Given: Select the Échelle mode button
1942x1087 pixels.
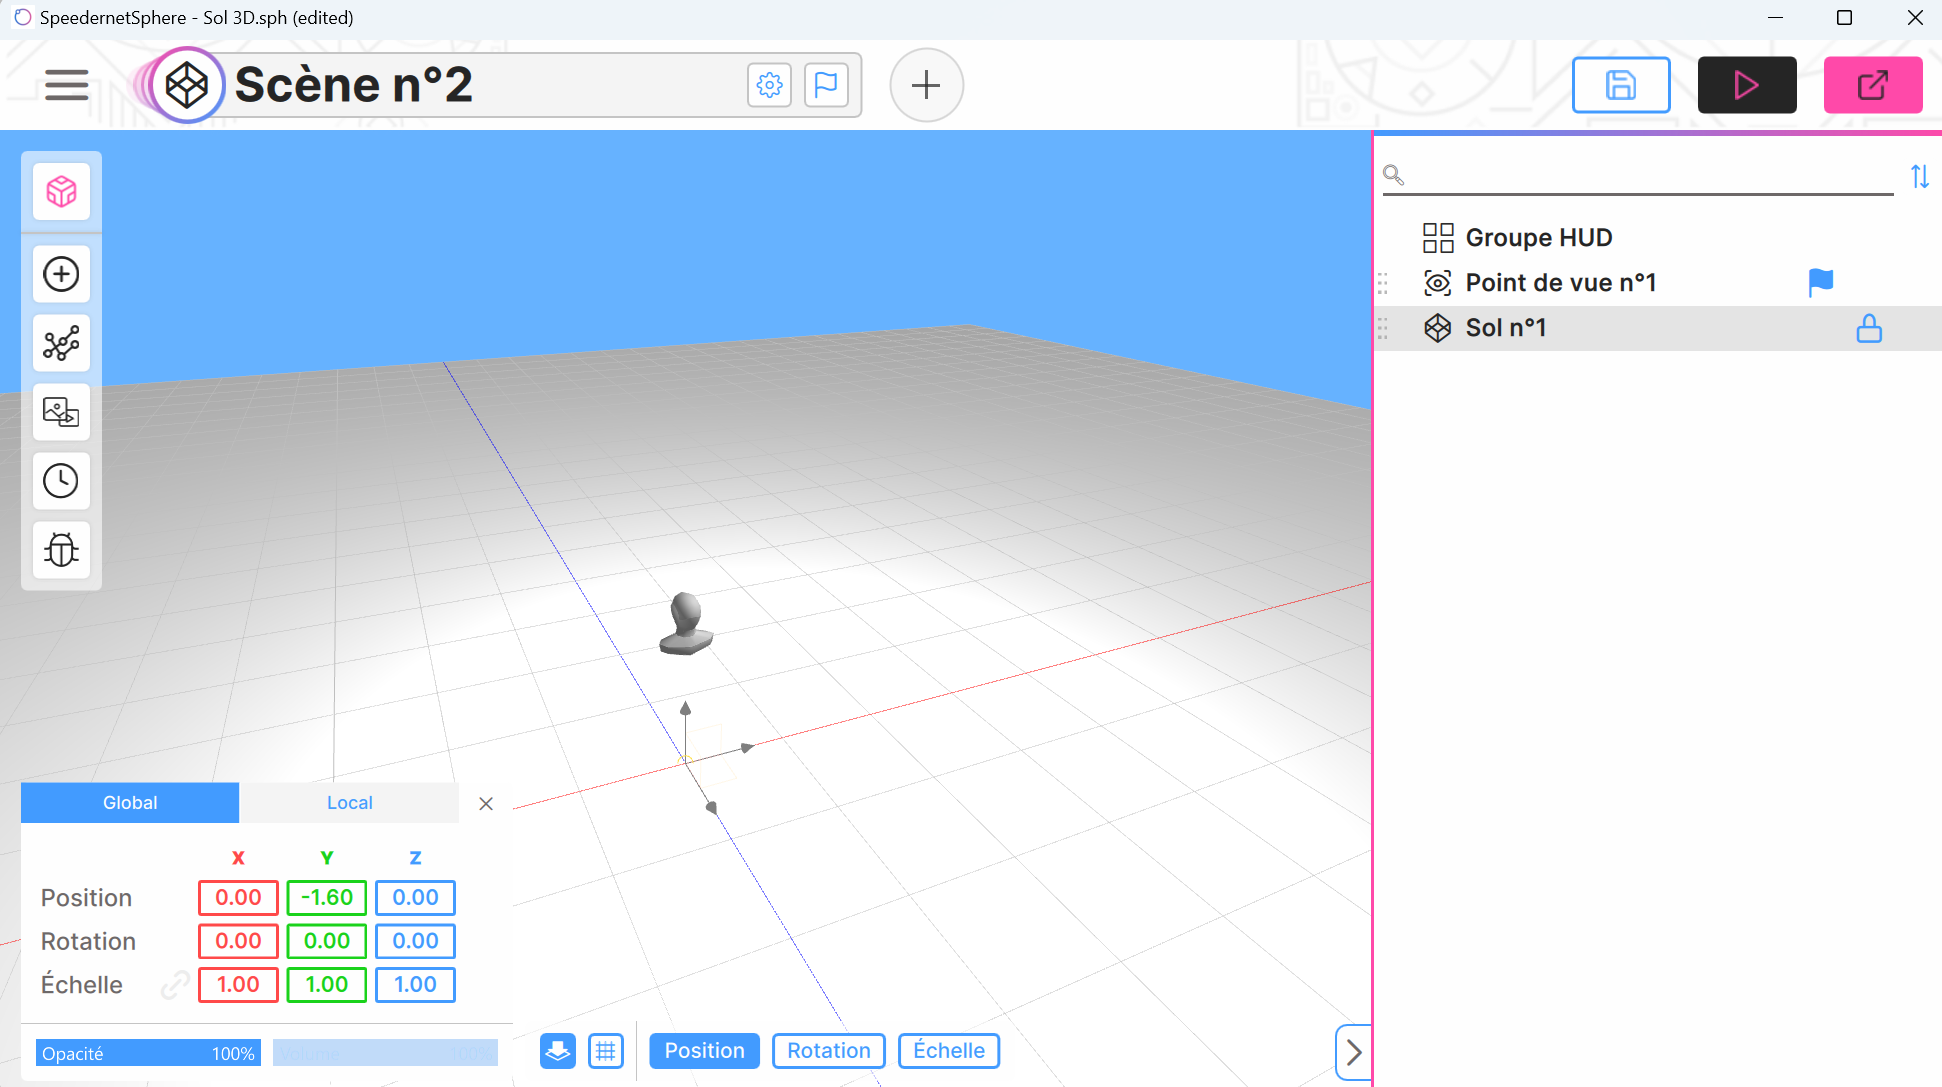Looking at the screenshot, I should point(948,1051).
